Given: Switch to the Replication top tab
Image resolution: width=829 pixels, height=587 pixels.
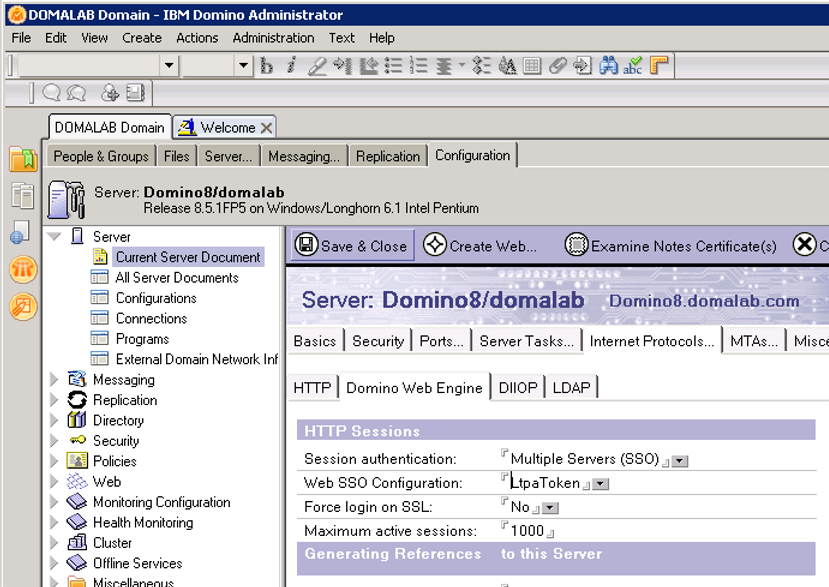Looking at the screenshot, I should (388, 157).
